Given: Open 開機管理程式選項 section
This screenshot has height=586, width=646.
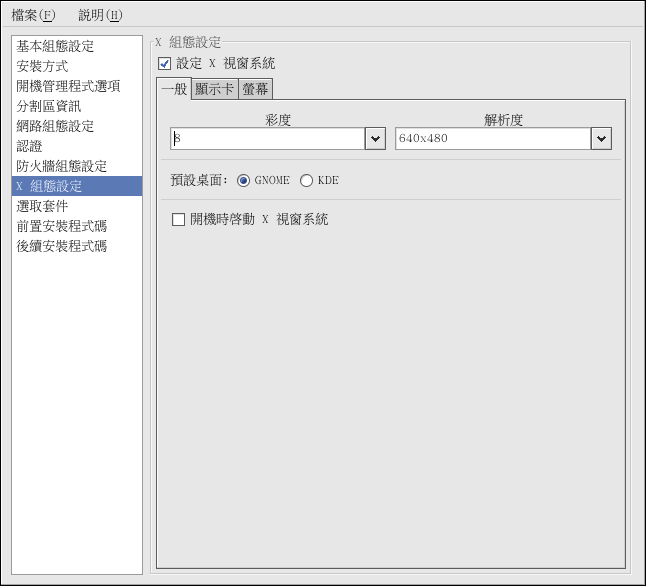Looking at the screenshot, I should pyautogui.click(x=68, y=87).
